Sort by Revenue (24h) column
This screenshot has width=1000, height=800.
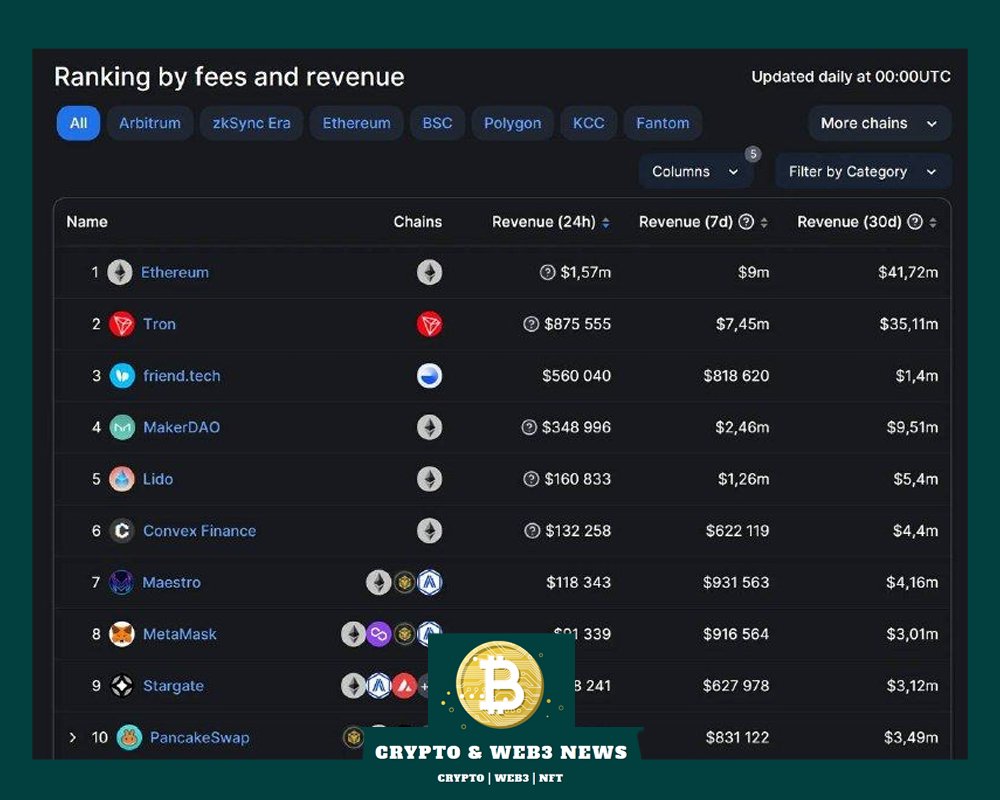(x=551, y=222)
